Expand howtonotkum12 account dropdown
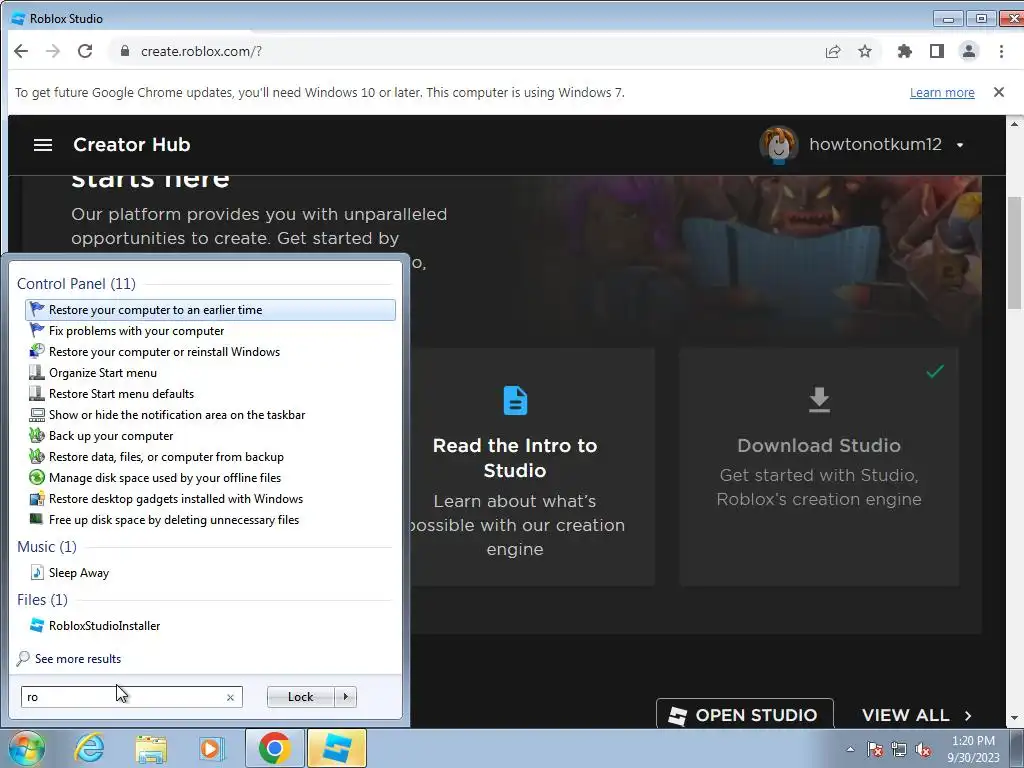Screen dimensions: 1024x768 [x=960, y=145]
